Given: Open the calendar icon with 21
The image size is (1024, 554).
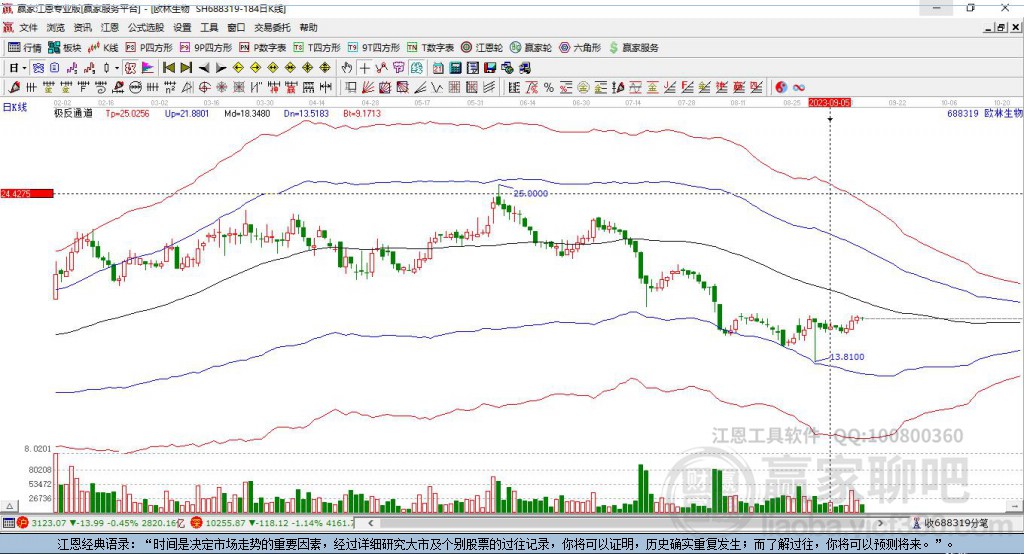Looking at the screenshot, I should [x=438, y=68].
